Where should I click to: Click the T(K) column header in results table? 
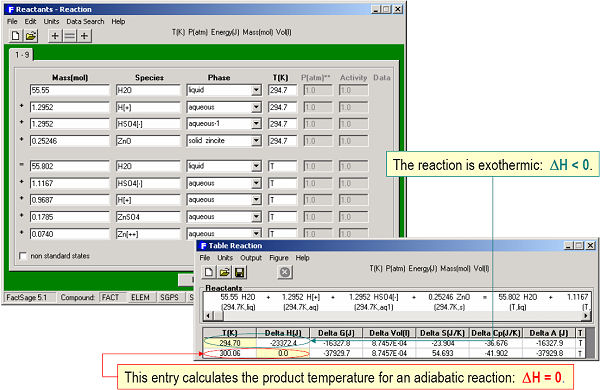(x=230, y=333)
